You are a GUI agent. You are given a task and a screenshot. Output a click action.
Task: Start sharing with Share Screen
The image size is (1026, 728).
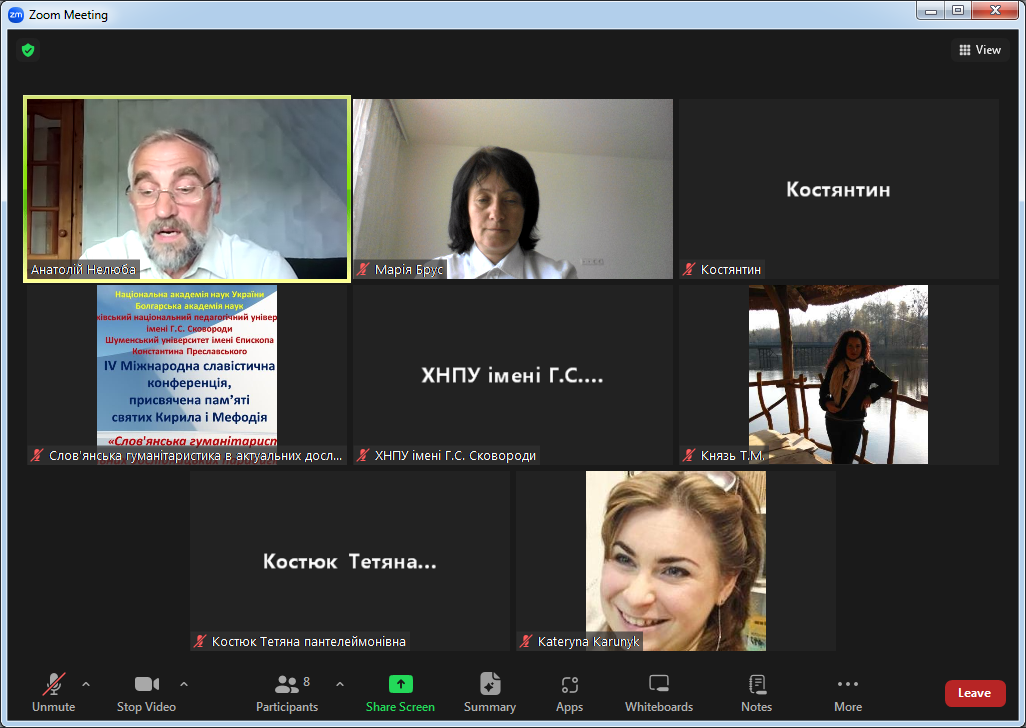point(400,693)
